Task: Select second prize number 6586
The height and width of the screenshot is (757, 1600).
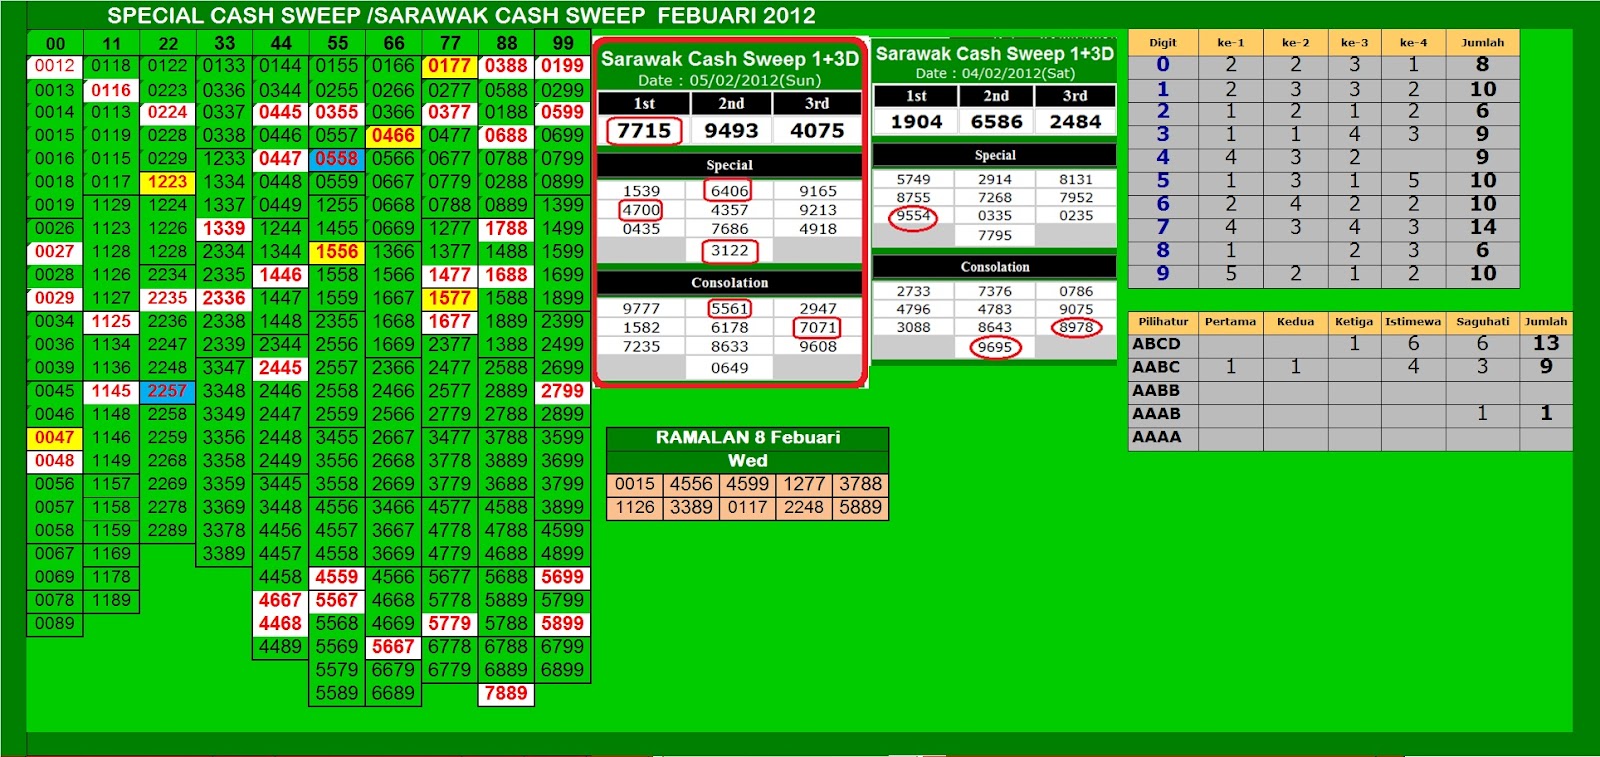Action: (x=996, y=122)
